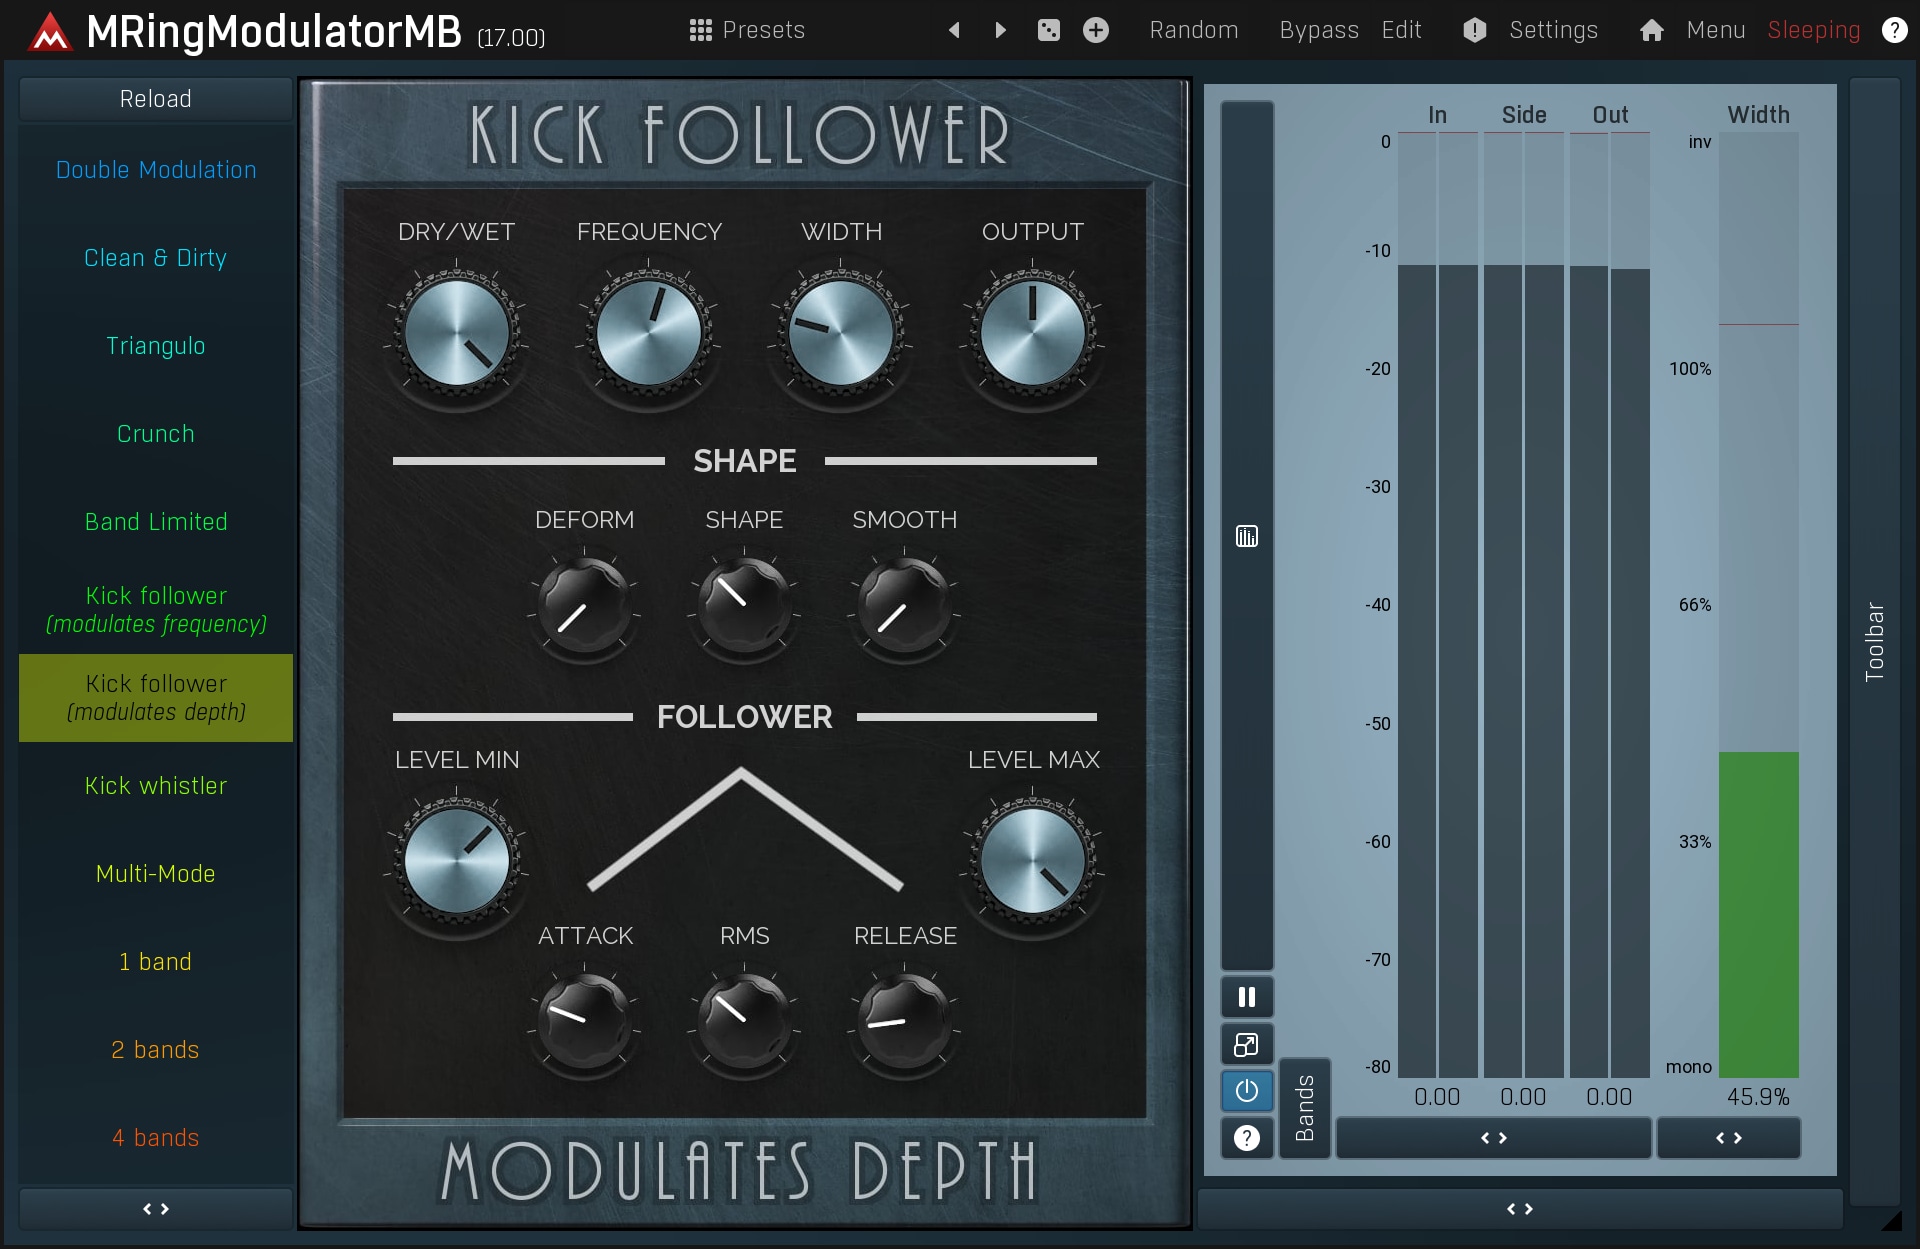
Task: Click the random dice icon
Action: coord(1048,30)
